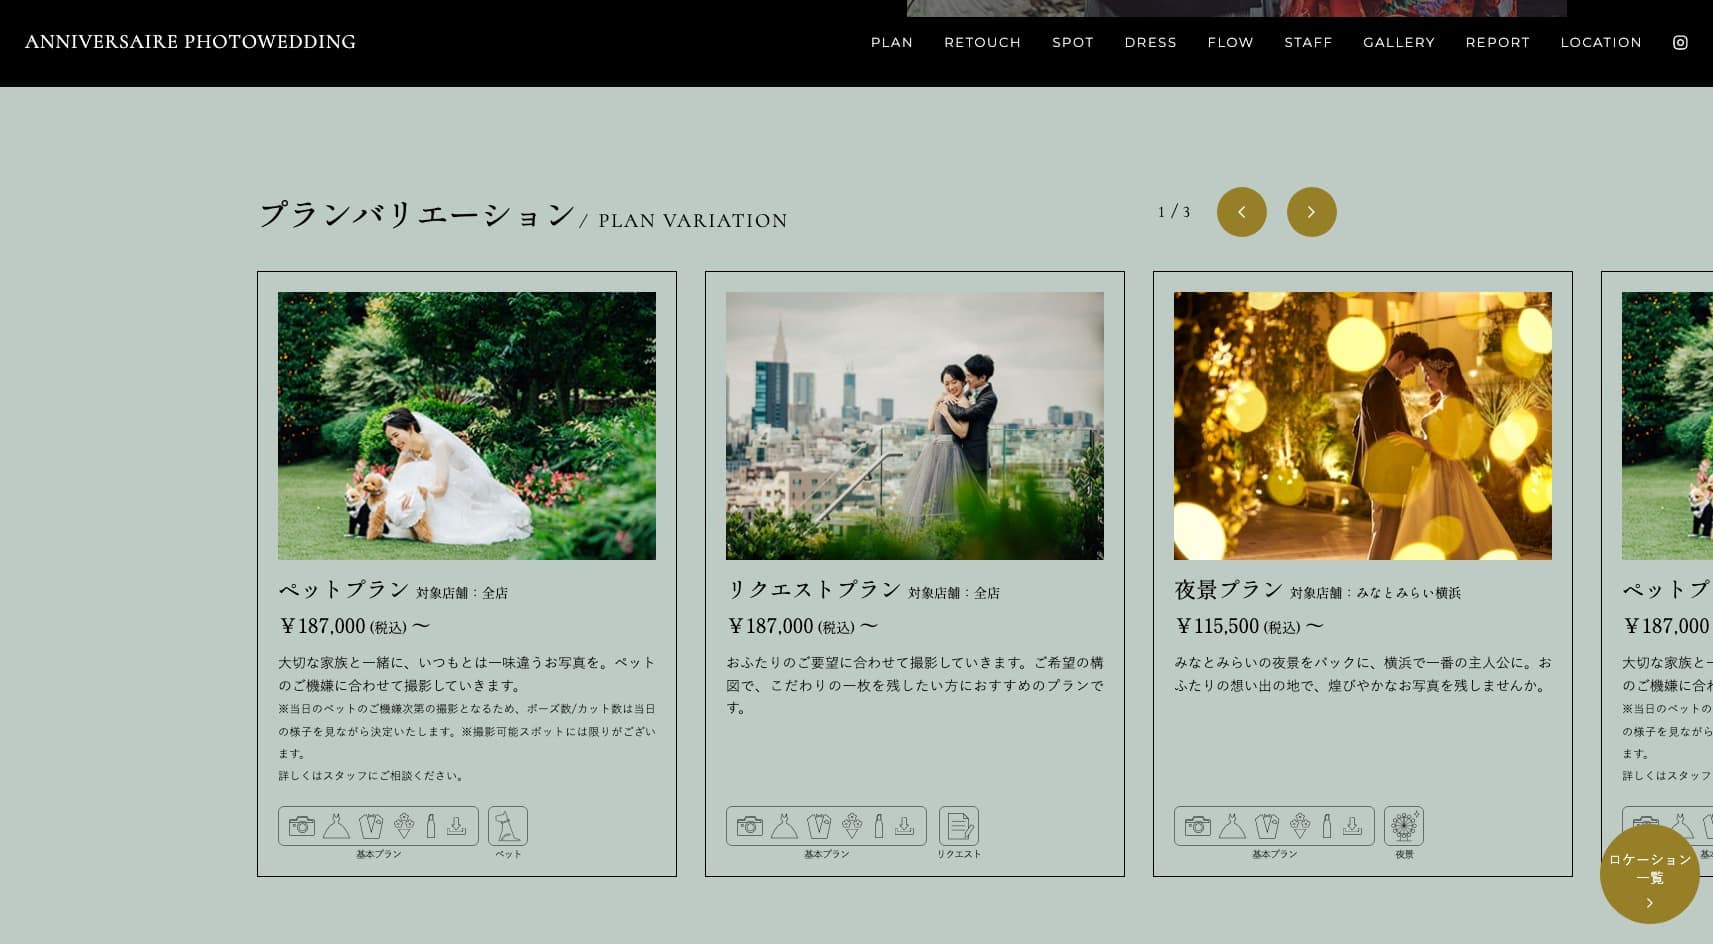Open the DRESS navigation item
This screenshot has width=1713, height=944.
click(1151, 43)
